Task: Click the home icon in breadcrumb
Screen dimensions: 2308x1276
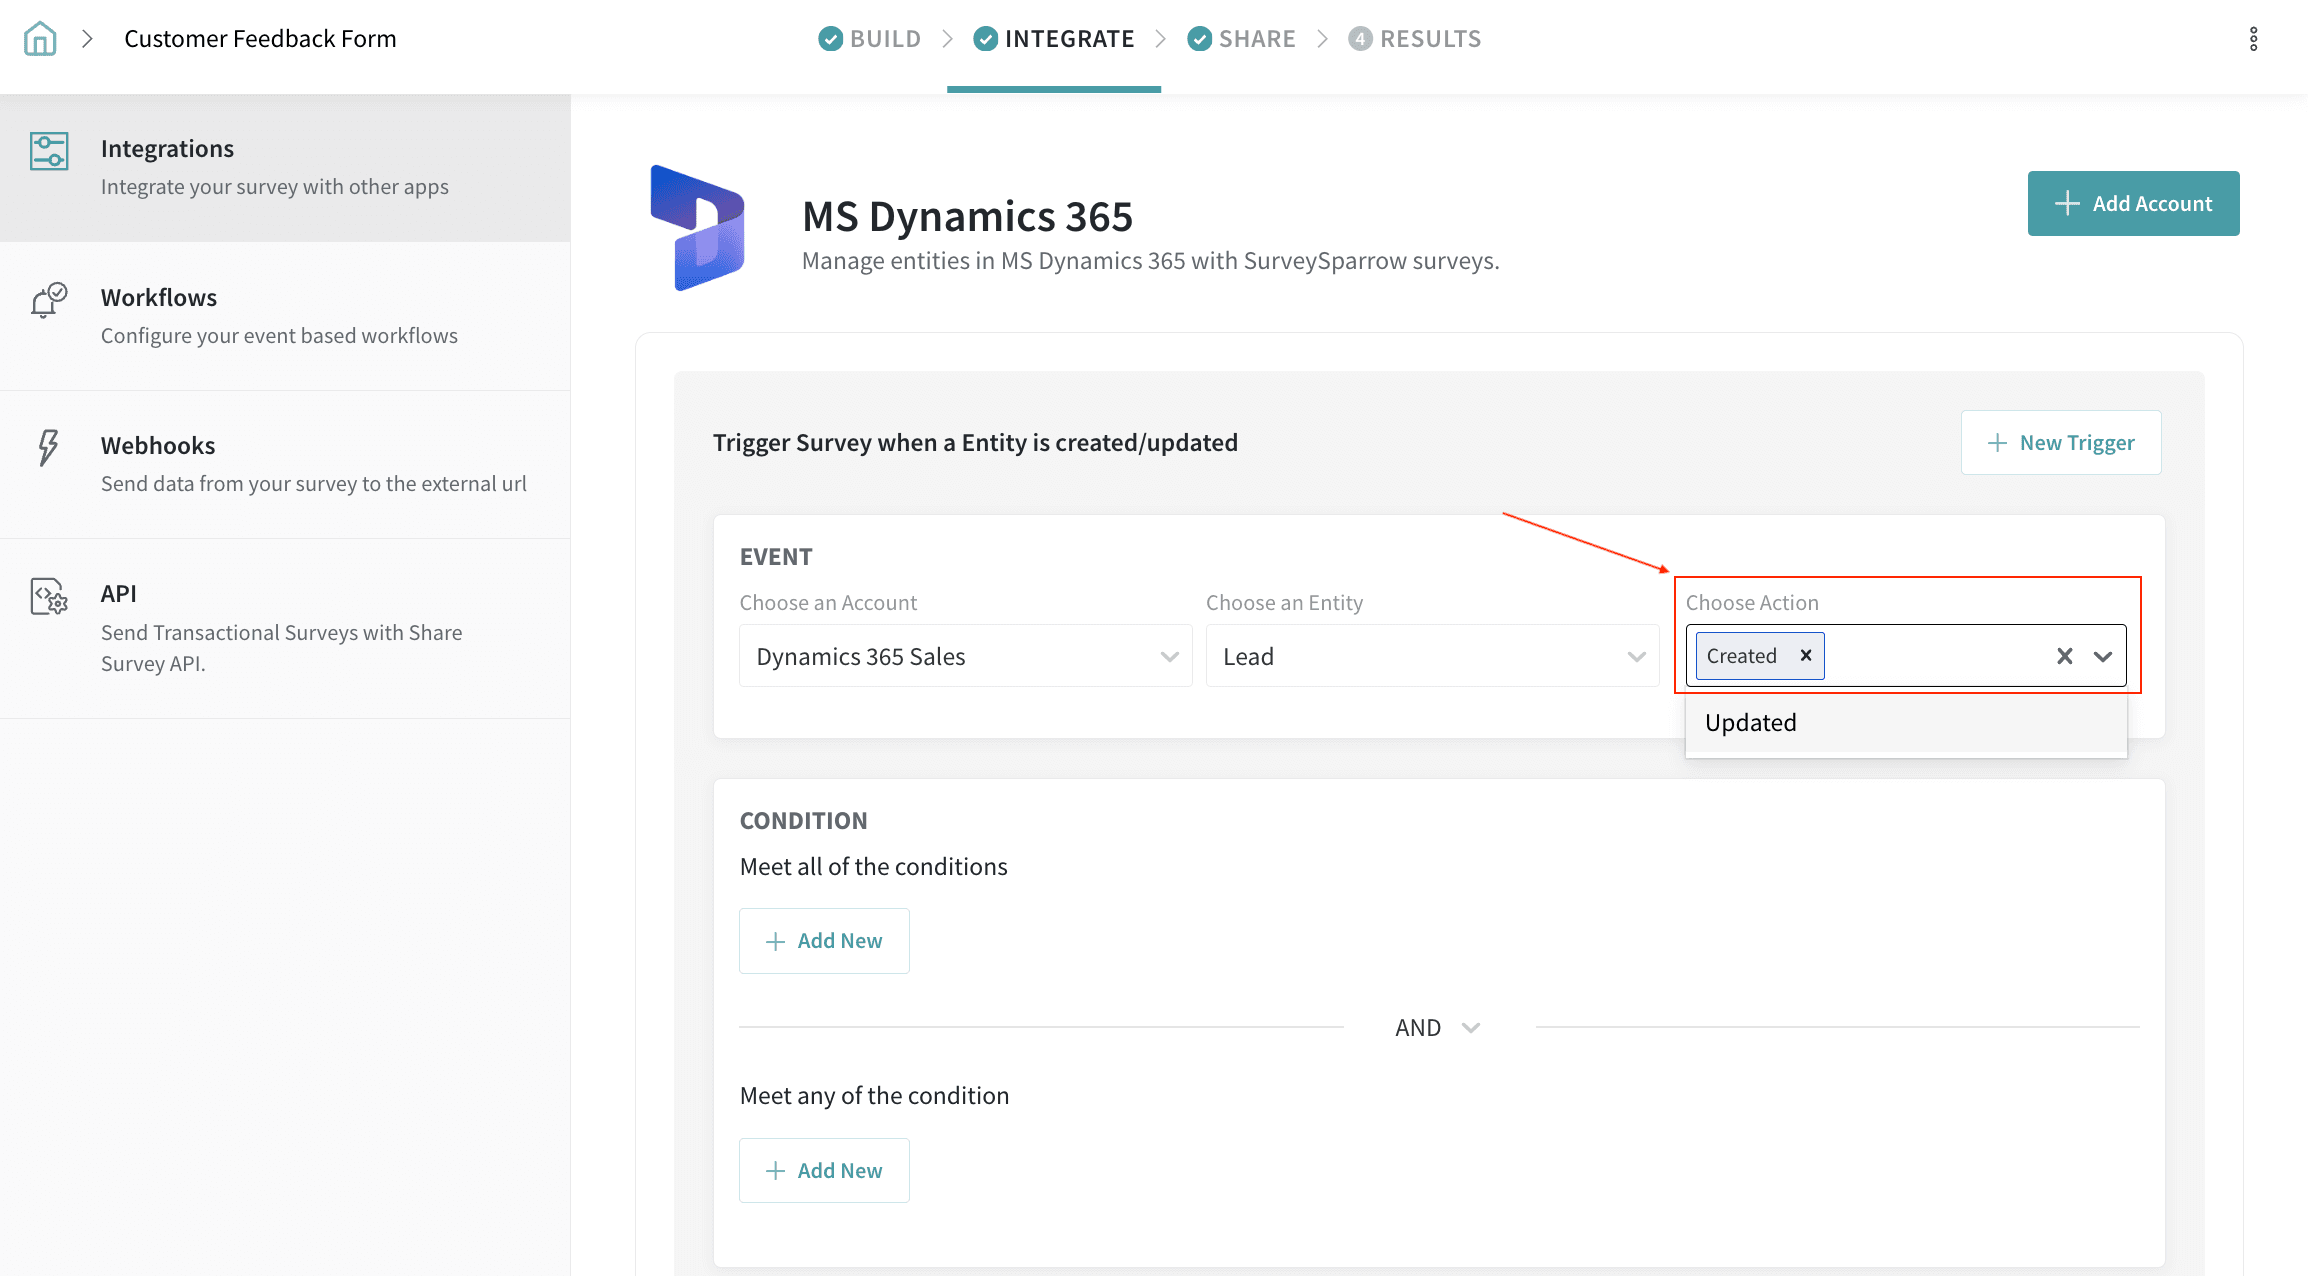Action: [x=40, y=39]
